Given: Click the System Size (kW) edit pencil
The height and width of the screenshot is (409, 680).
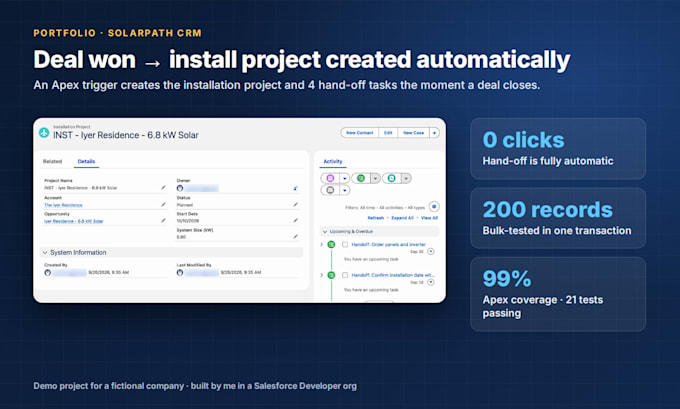Looking at the screenshot, I should 295,236.
